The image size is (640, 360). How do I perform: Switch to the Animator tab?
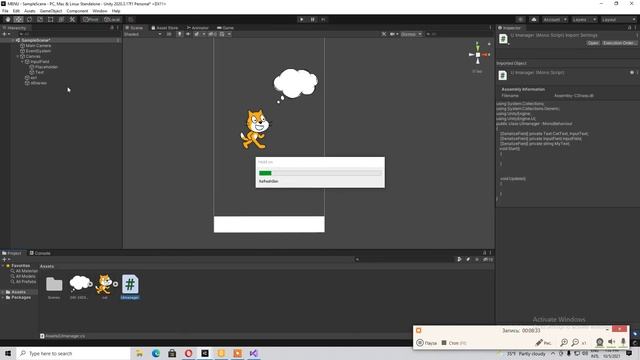click(198, 28)
